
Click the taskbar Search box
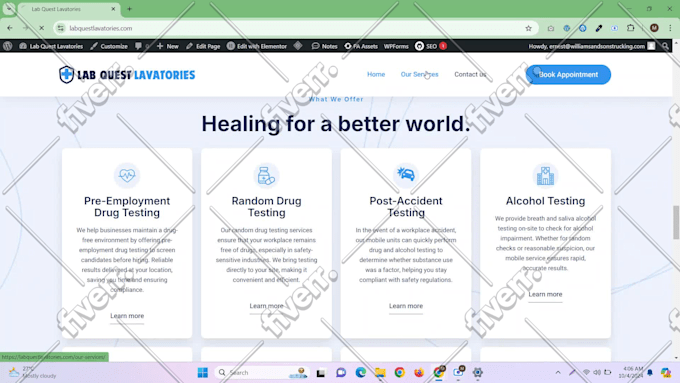pyautogui.click(x=262, y=372)
